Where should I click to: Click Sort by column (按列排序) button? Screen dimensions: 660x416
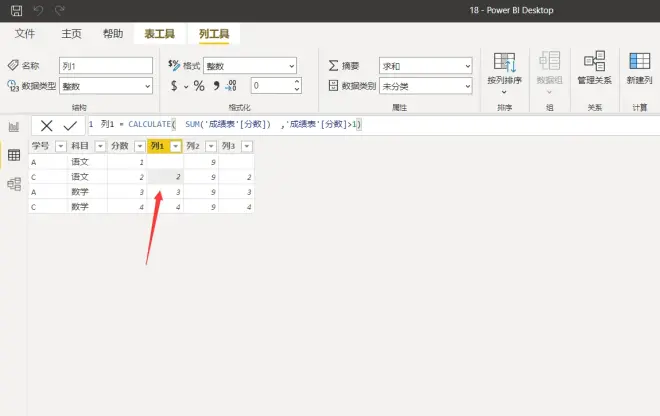click(x=504, y=68)
